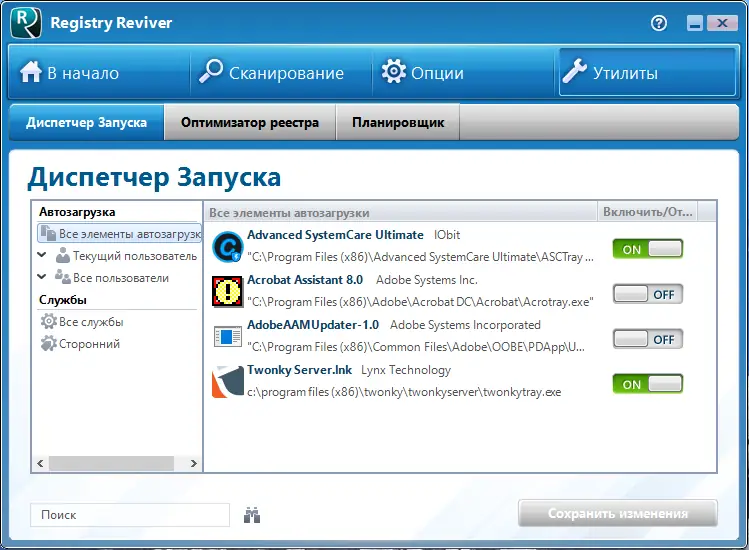
Task: Click the documents icon beside Все элементы автозагрузки
Action: click(x=48, y=234)
